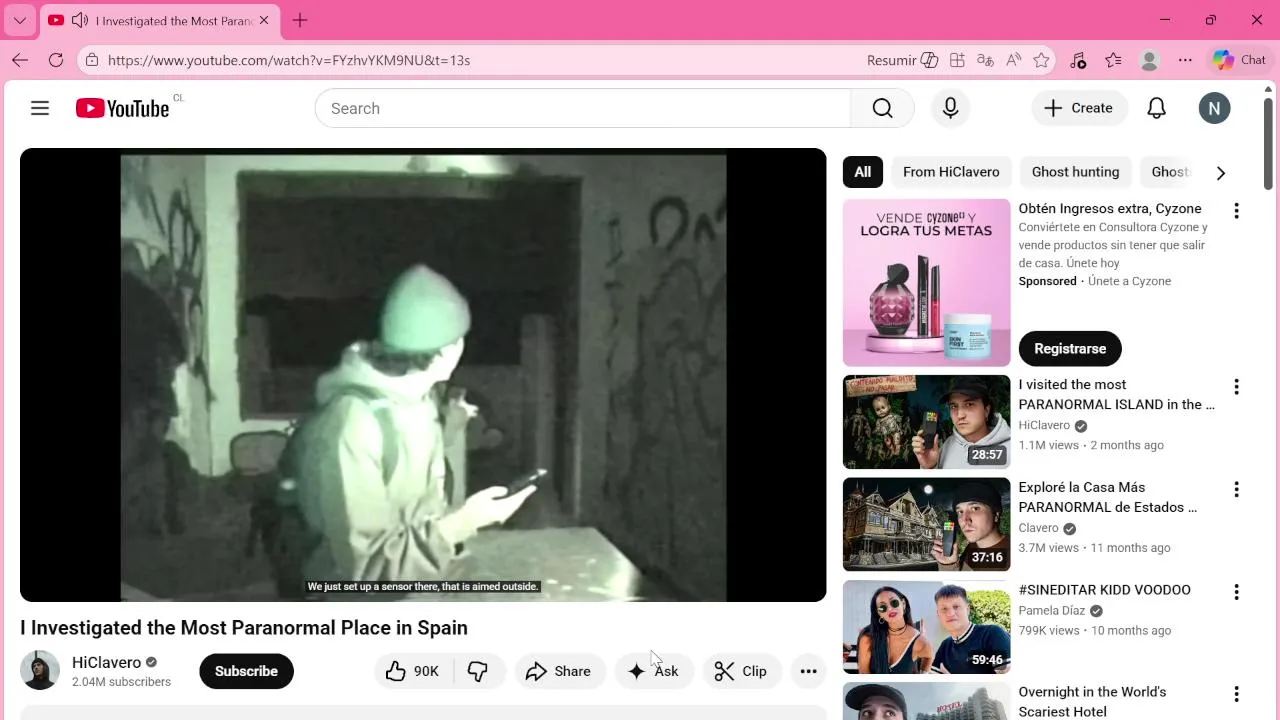Select the All filter chip
This screenshot has width=1280, height=720.
(862, 172)
